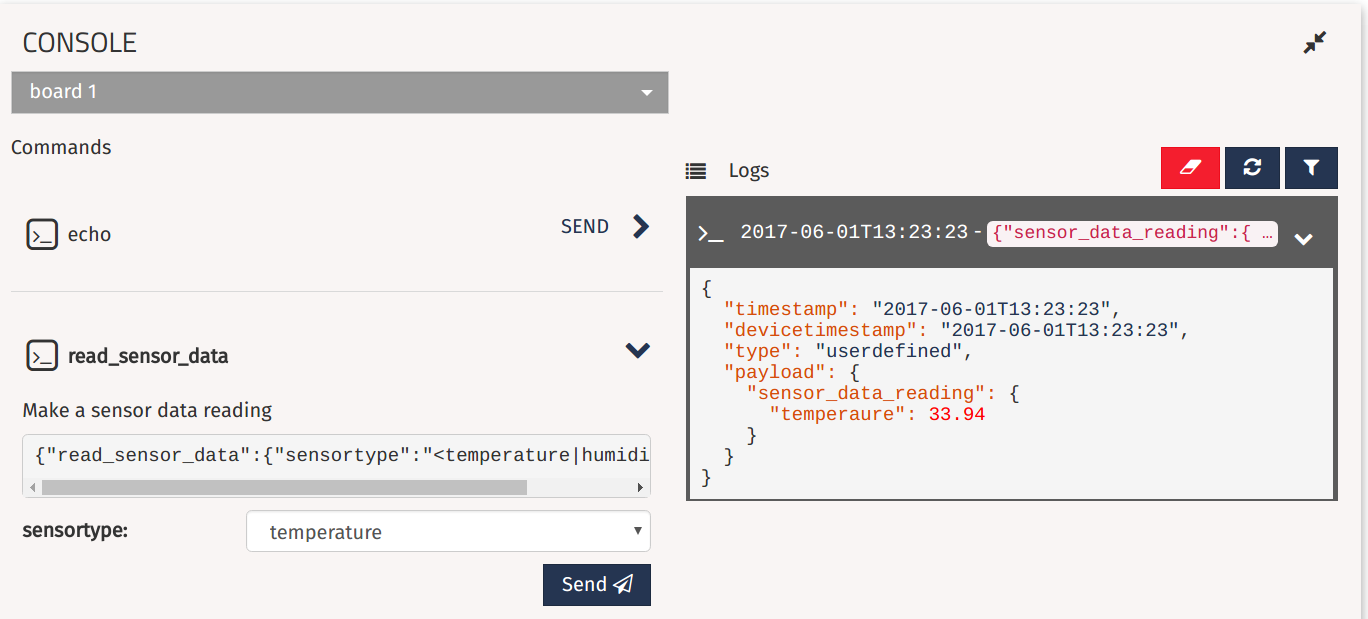
Task: Click the Logs list icon
Action: 696,171
